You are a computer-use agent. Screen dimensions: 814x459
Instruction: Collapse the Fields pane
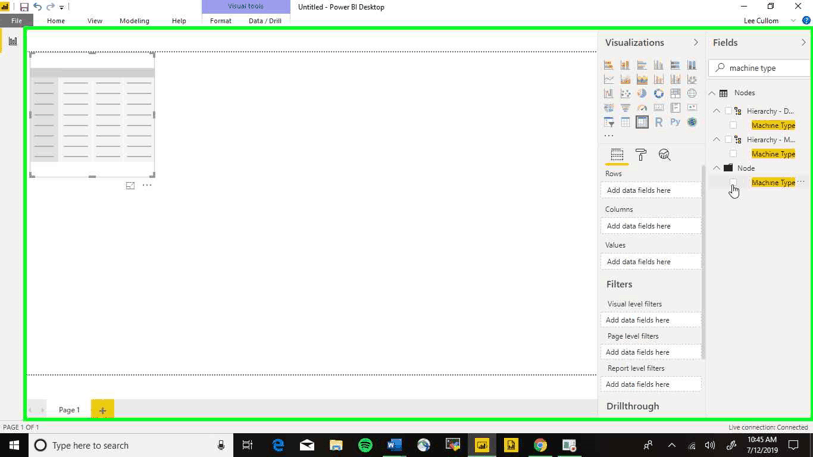(803, 43)
